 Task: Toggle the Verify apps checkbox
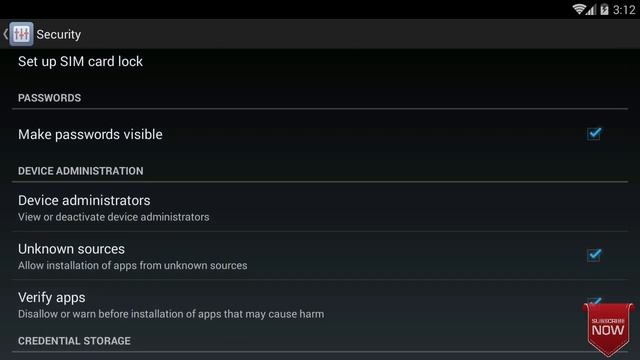point(594,302)
